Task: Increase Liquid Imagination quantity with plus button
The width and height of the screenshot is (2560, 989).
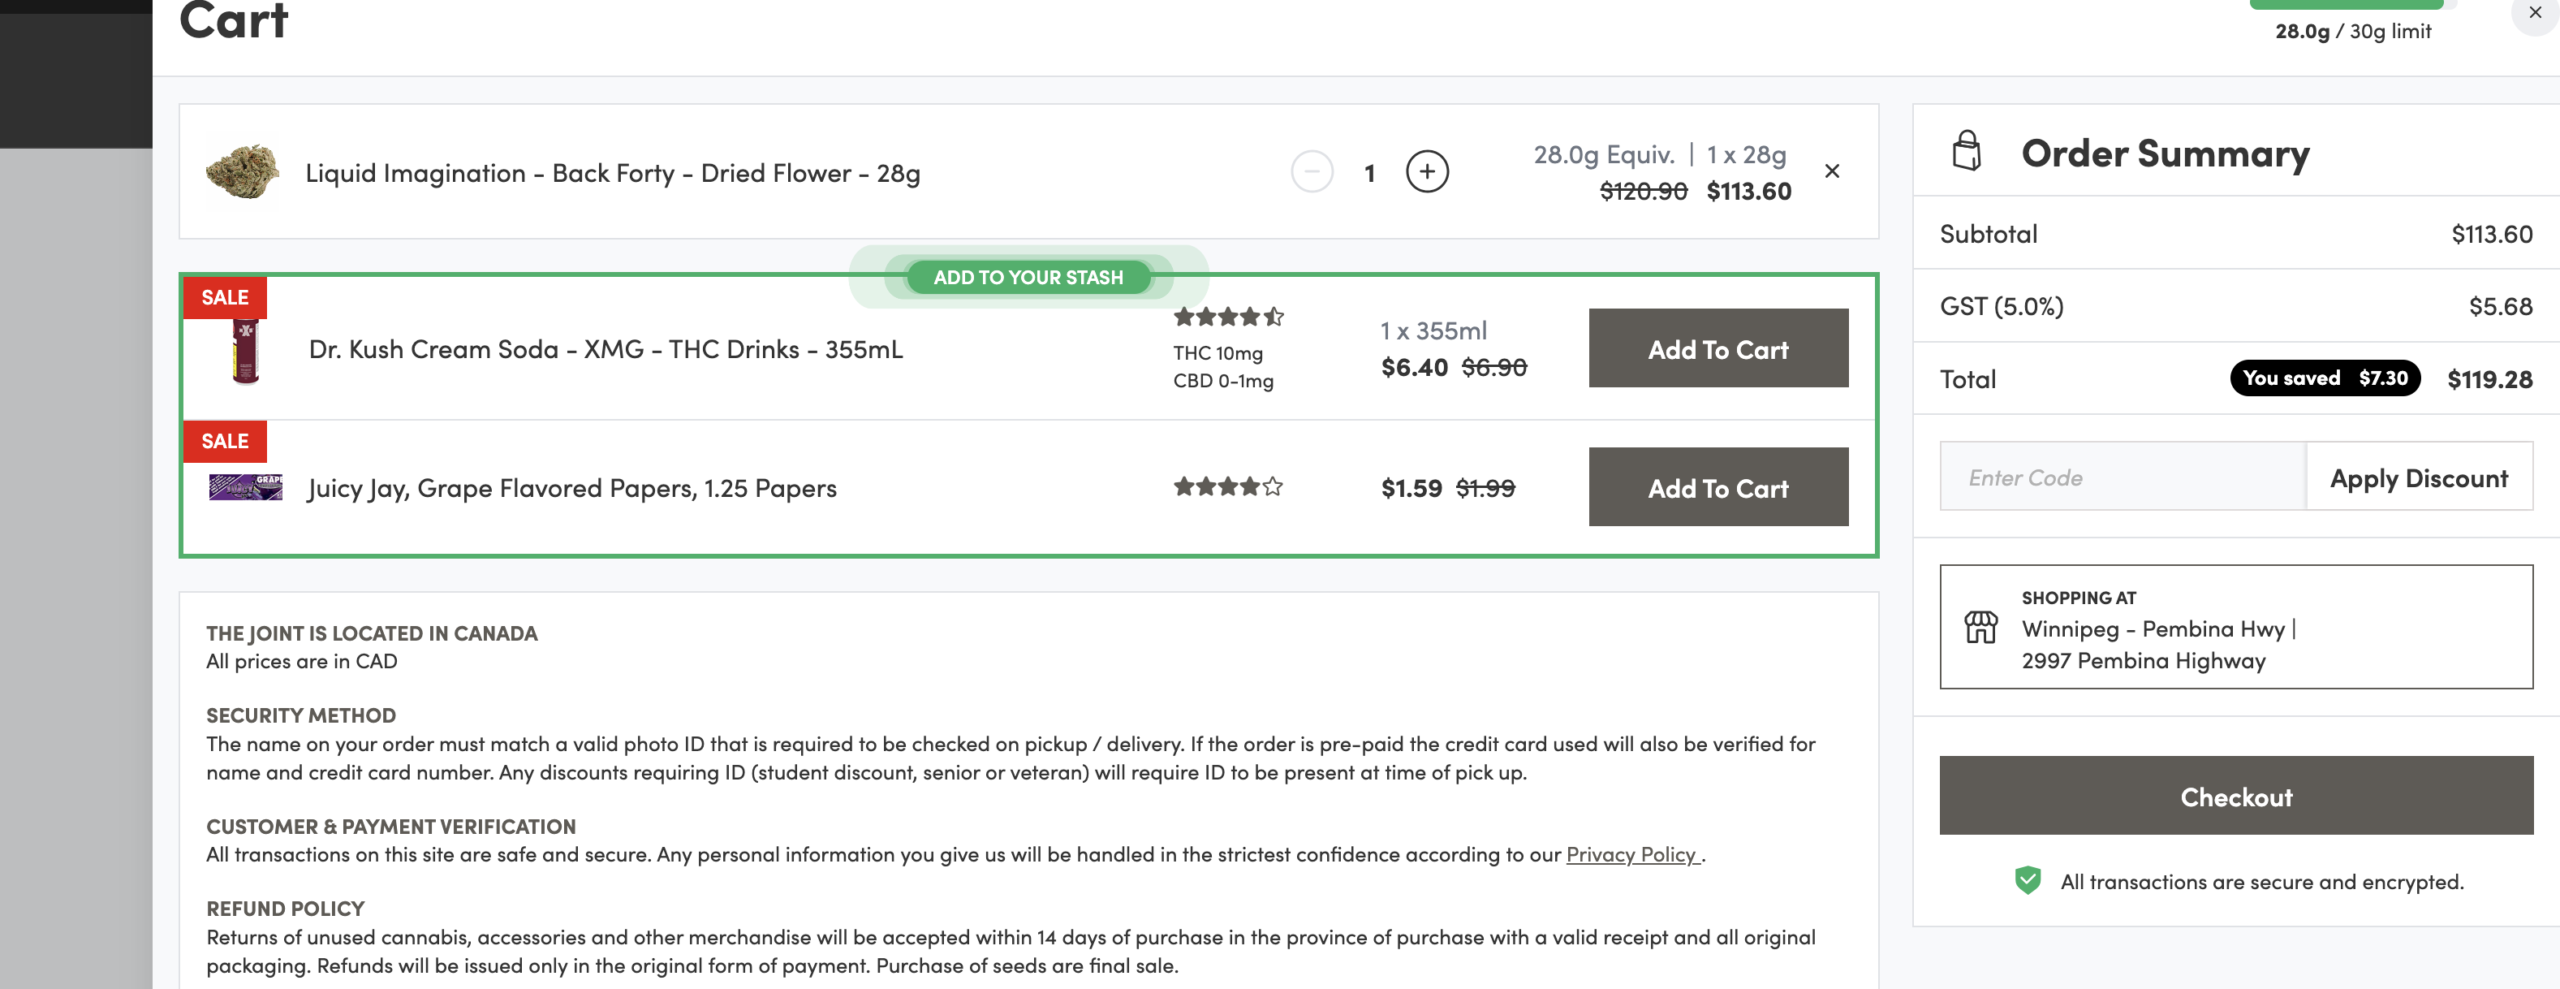Action: (1428, 171)
